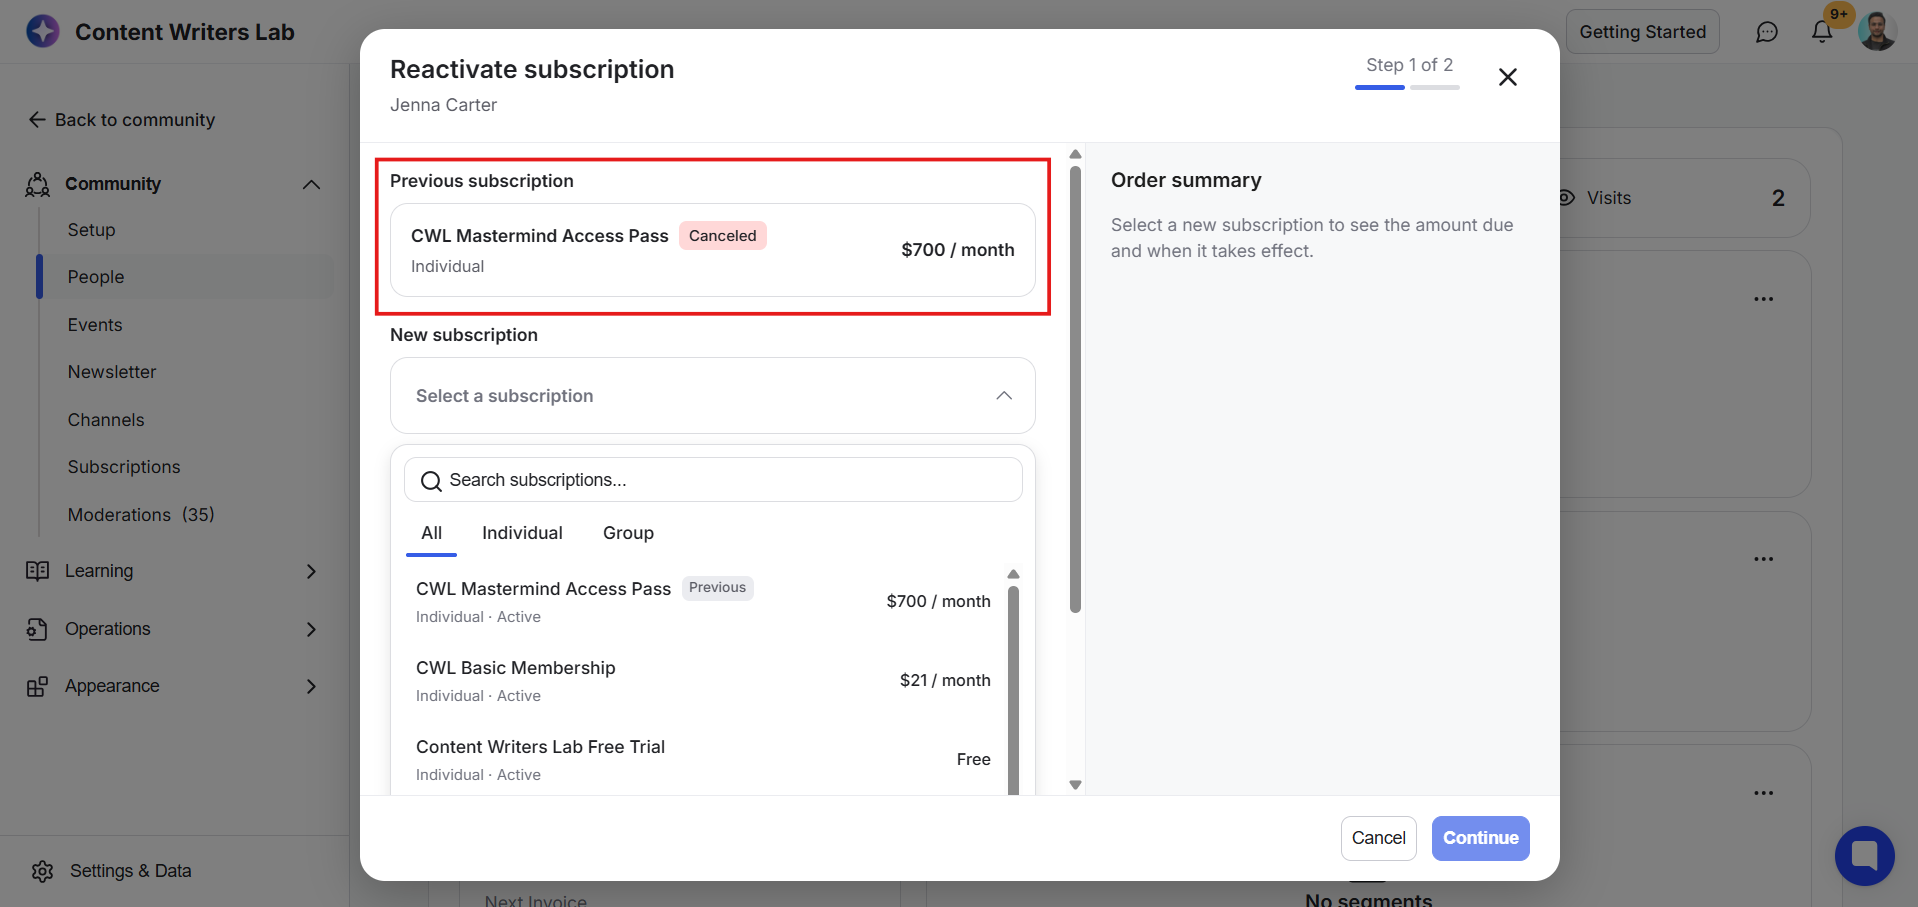Switch to the All subscriptions tab
The height and width of the screenshot is (907, 1918).
pos(431,534)
